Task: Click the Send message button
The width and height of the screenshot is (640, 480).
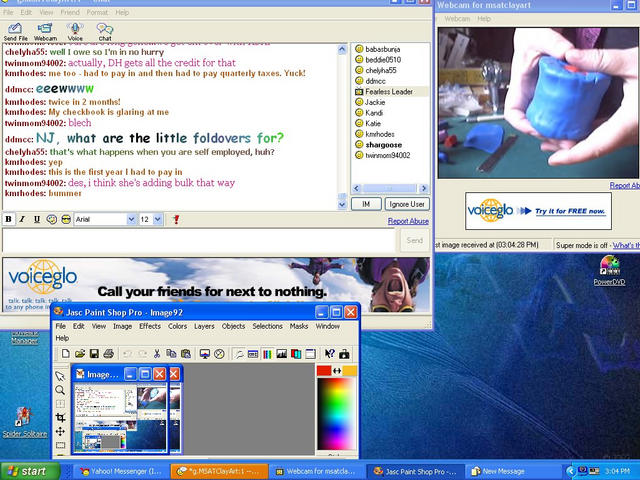Action: coord(414,240)
